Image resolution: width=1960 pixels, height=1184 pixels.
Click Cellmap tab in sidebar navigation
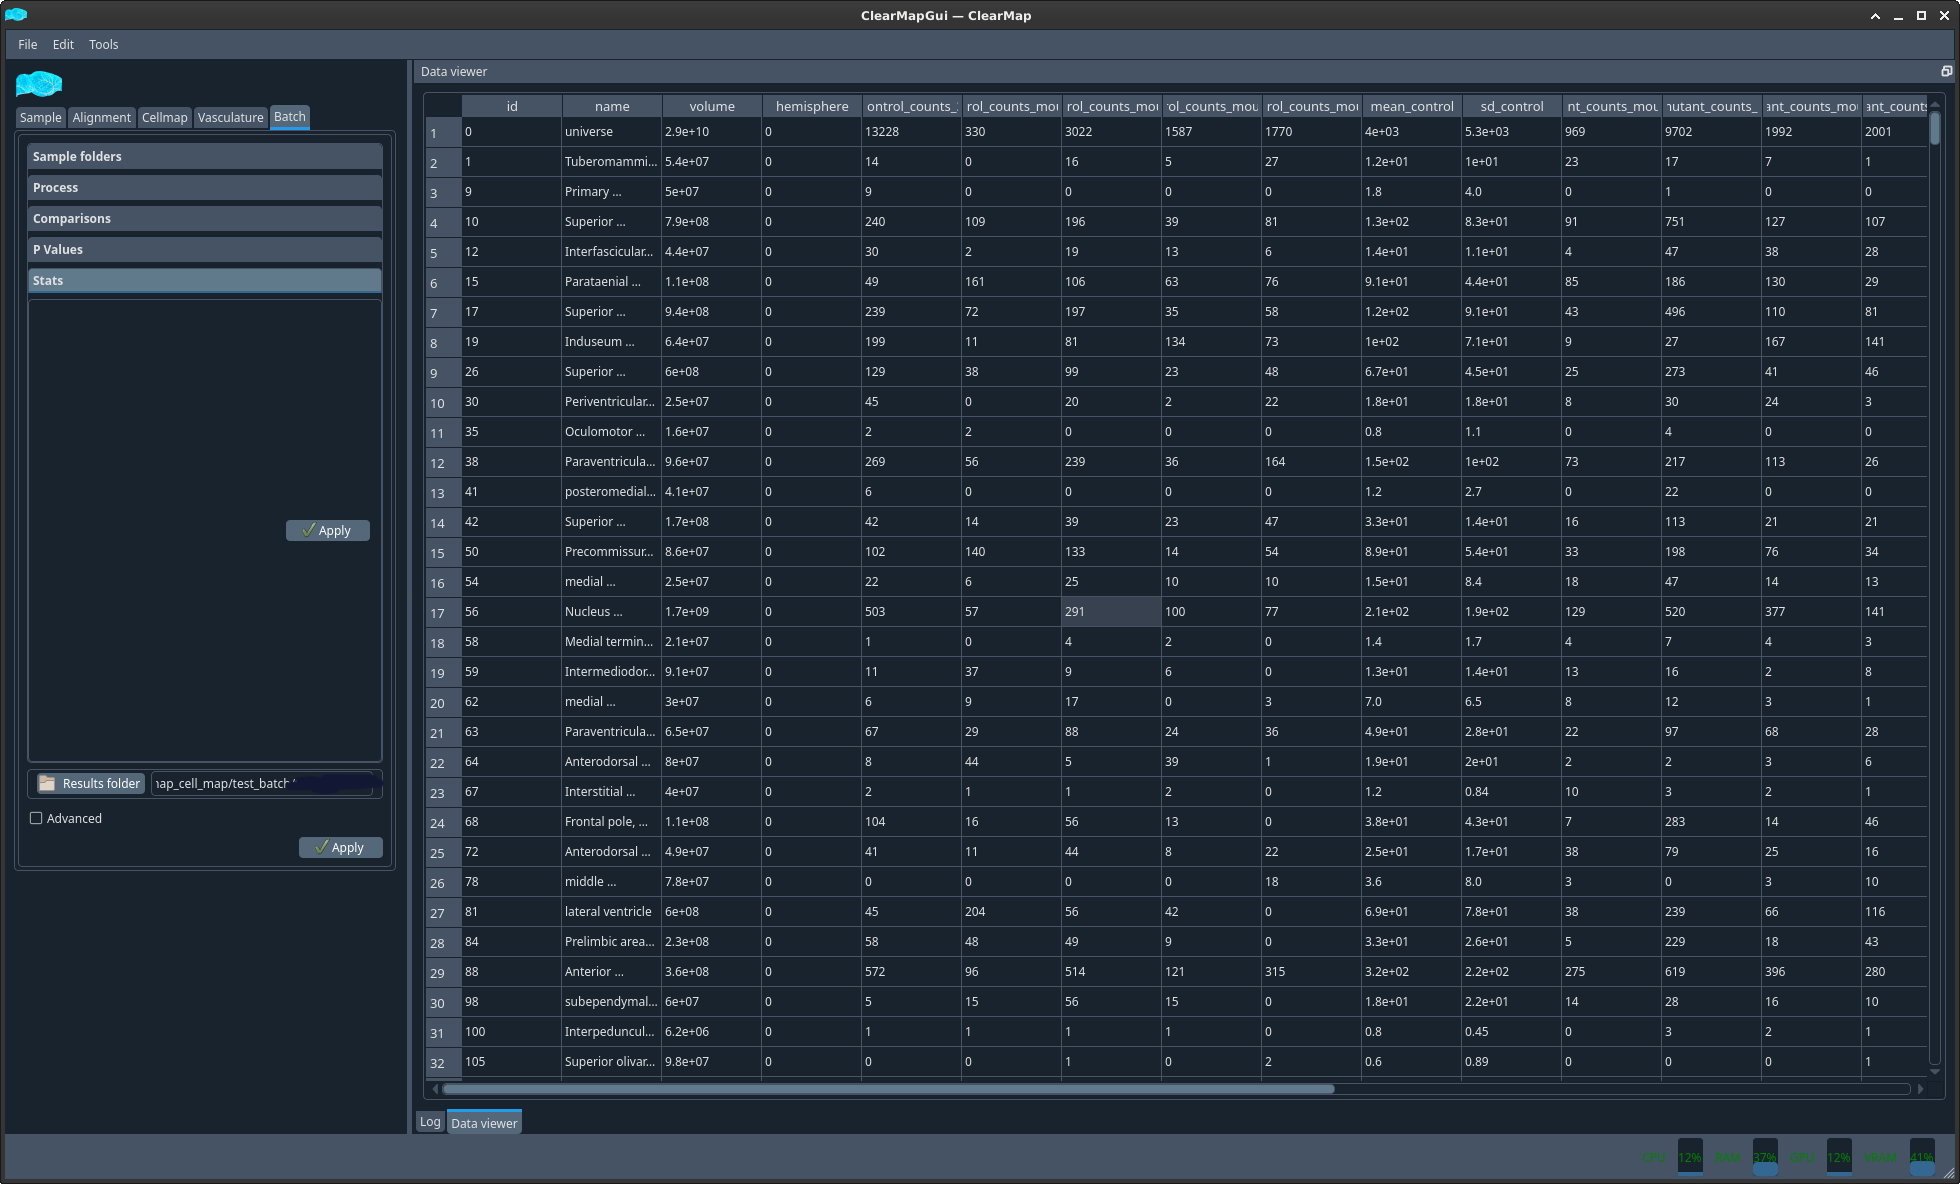[x=162, y=116]
